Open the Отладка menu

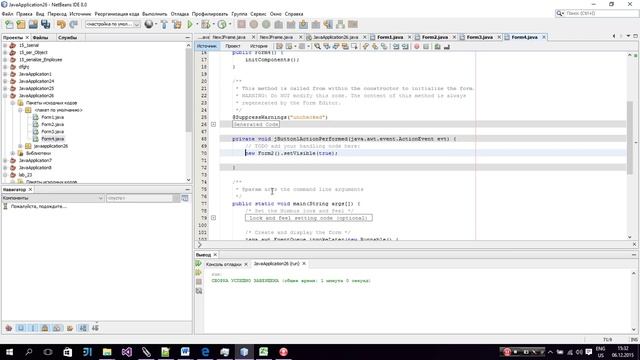tap(180, 14)
